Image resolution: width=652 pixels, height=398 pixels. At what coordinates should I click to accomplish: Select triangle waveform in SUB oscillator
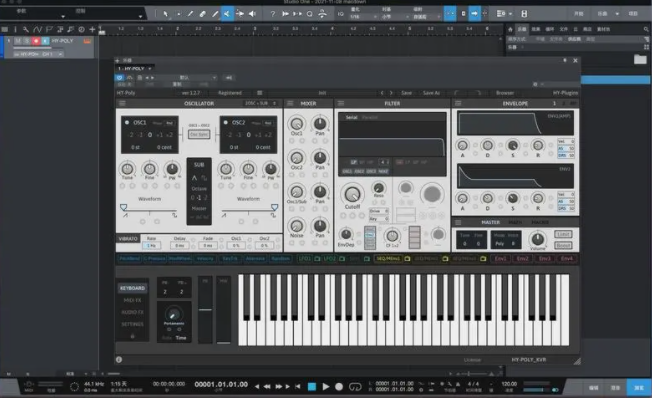[194, 178]
